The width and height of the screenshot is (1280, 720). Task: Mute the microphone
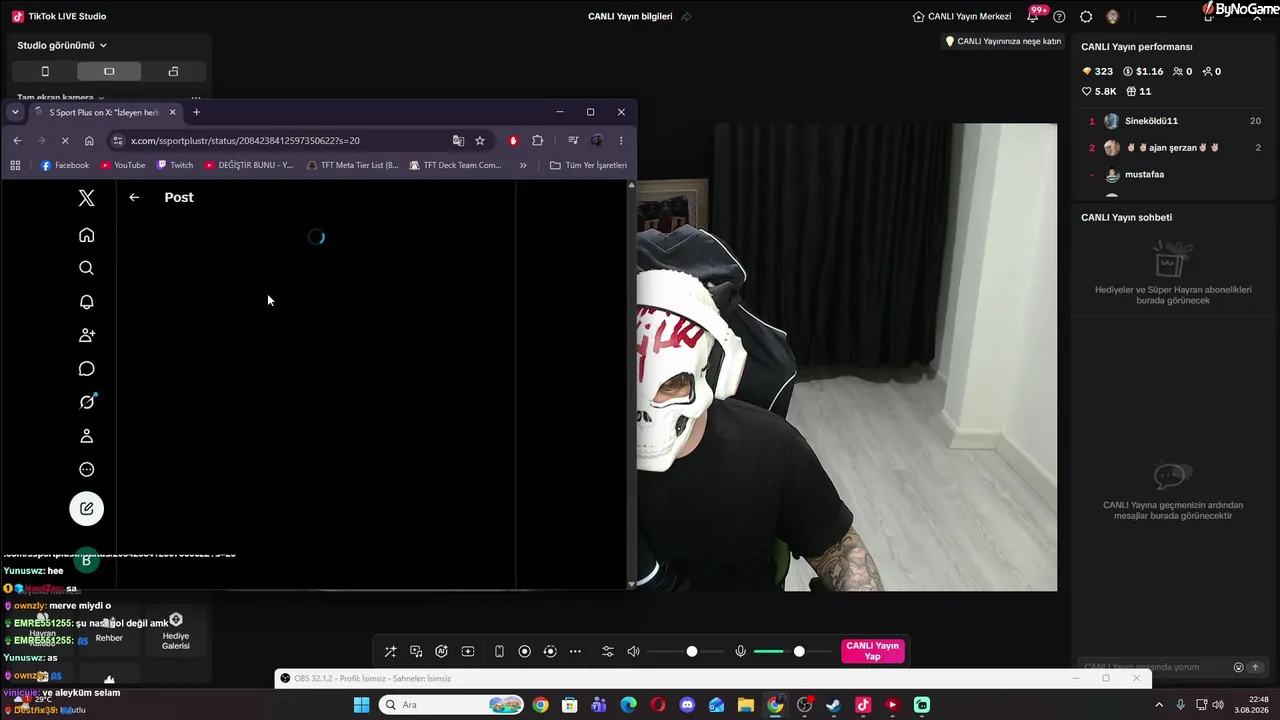[x=740, y=652]
